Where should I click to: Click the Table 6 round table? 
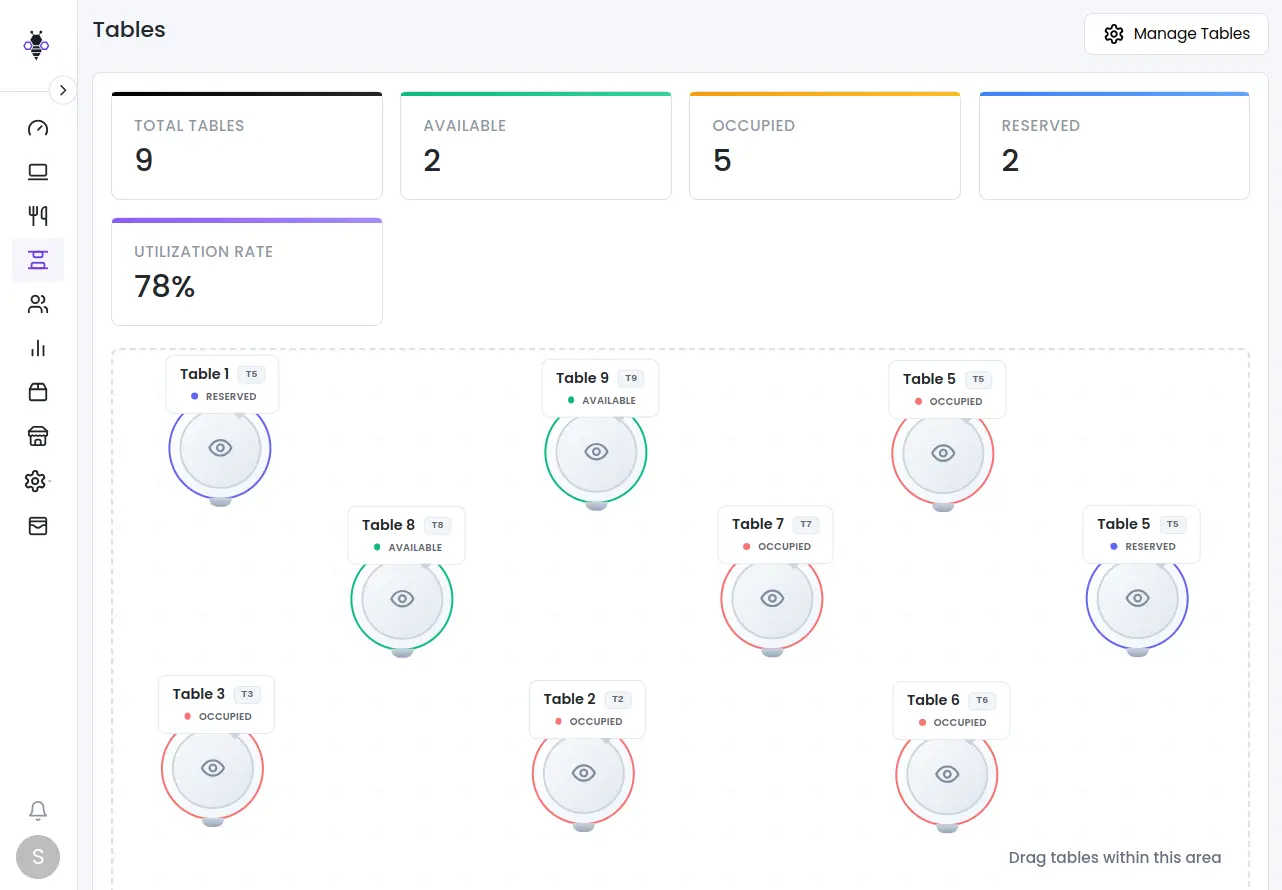point(946,775)
